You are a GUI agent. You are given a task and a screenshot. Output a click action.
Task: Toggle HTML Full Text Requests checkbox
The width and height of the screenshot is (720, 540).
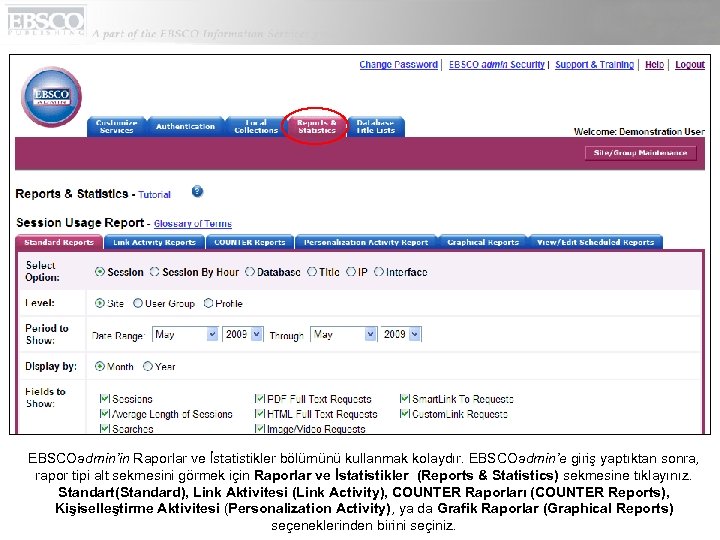(x=260, y=413)
